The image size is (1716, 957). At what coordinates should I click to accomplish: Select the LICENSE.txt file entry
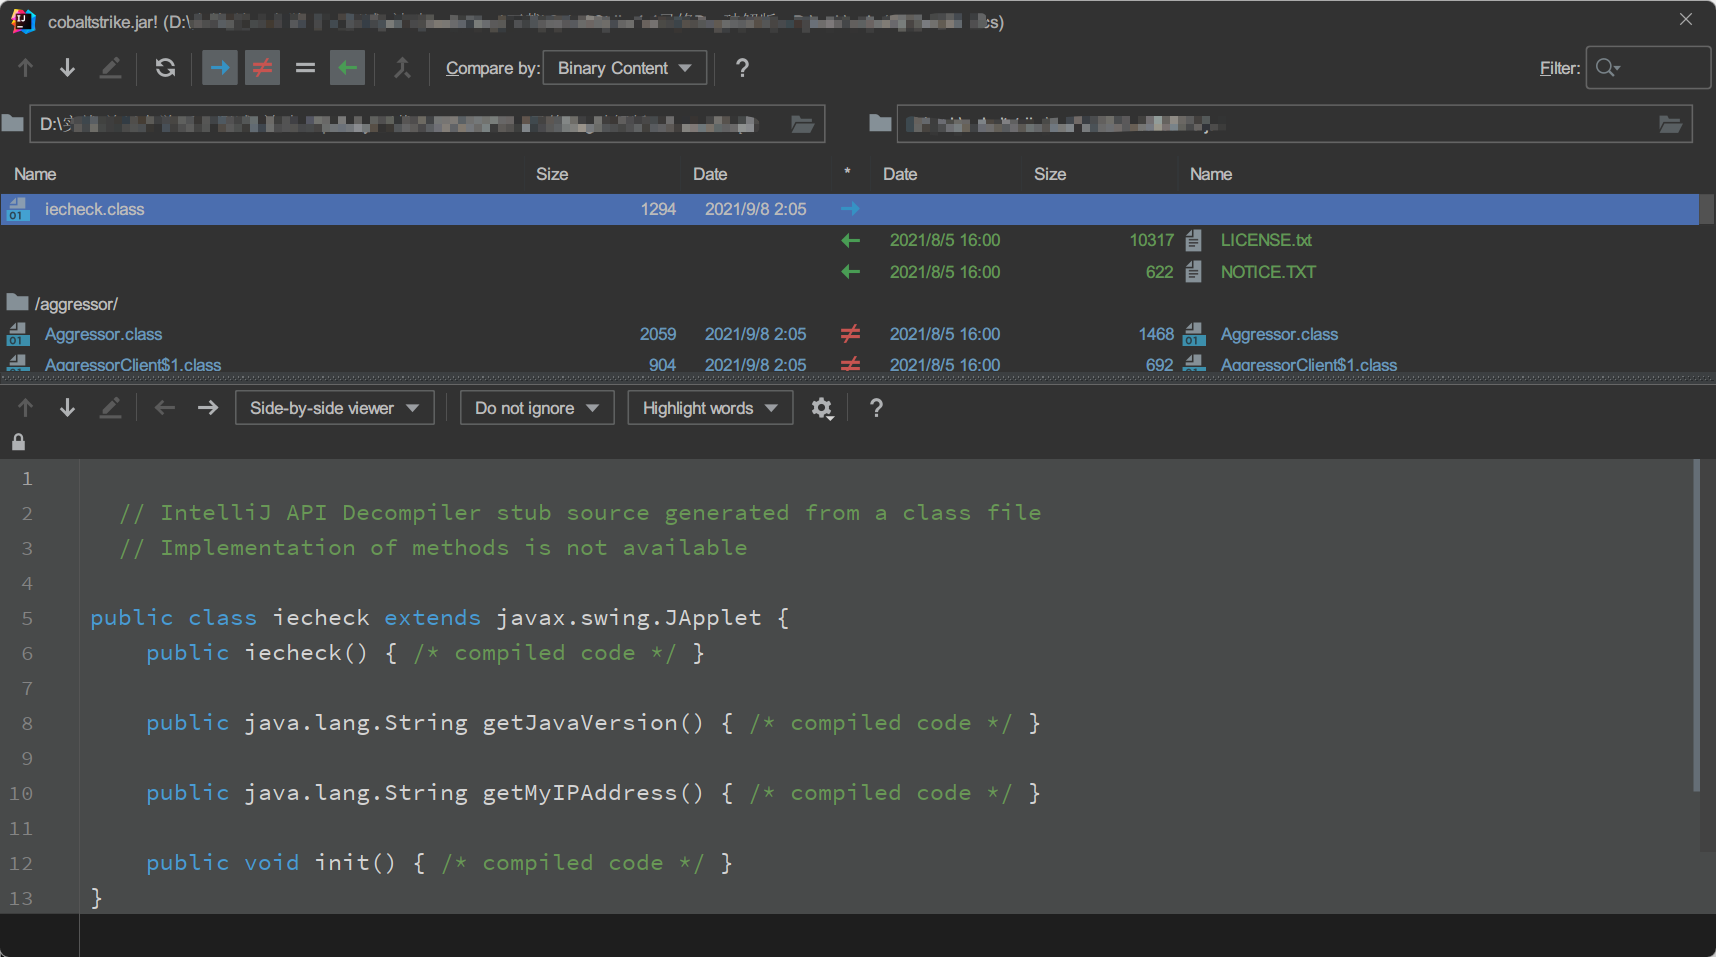click(x=1266, y=240)
